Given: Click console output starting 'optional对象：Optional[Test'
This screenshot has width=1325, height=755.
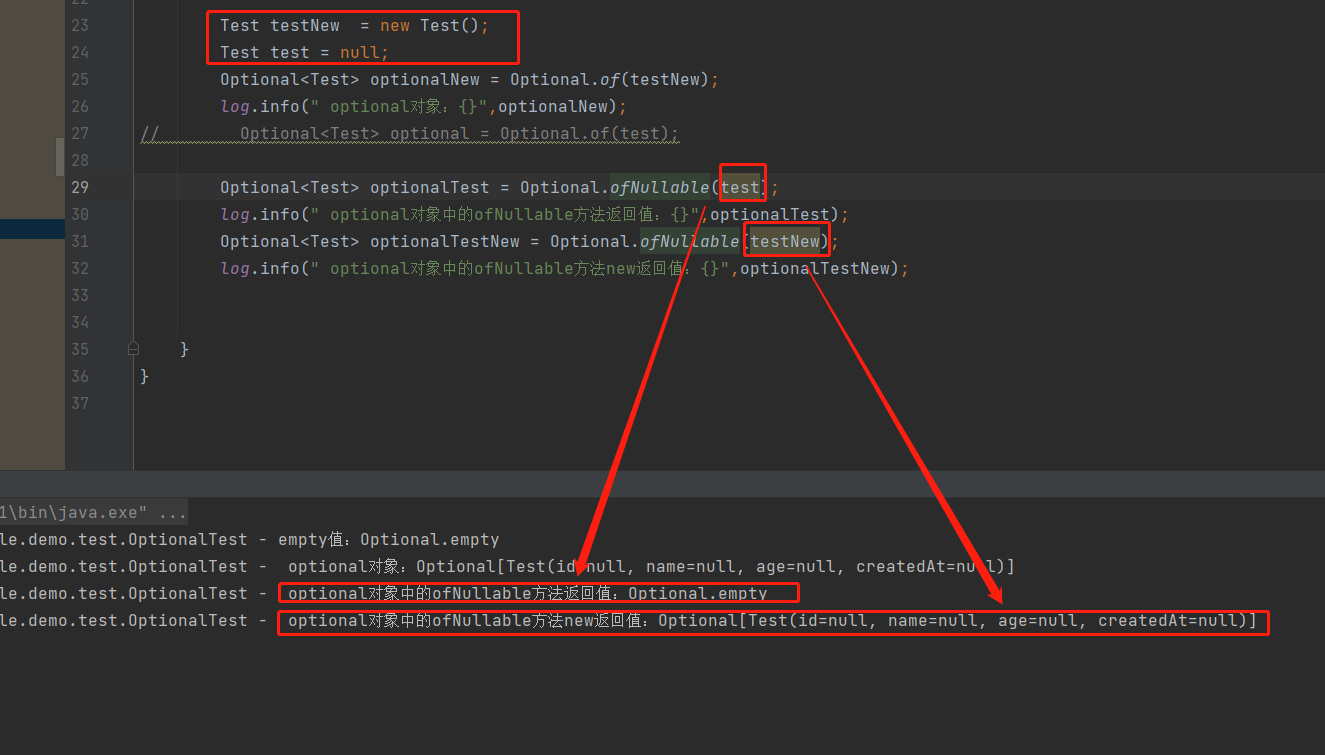Looking at the screenshot, I should coord(651,566).
